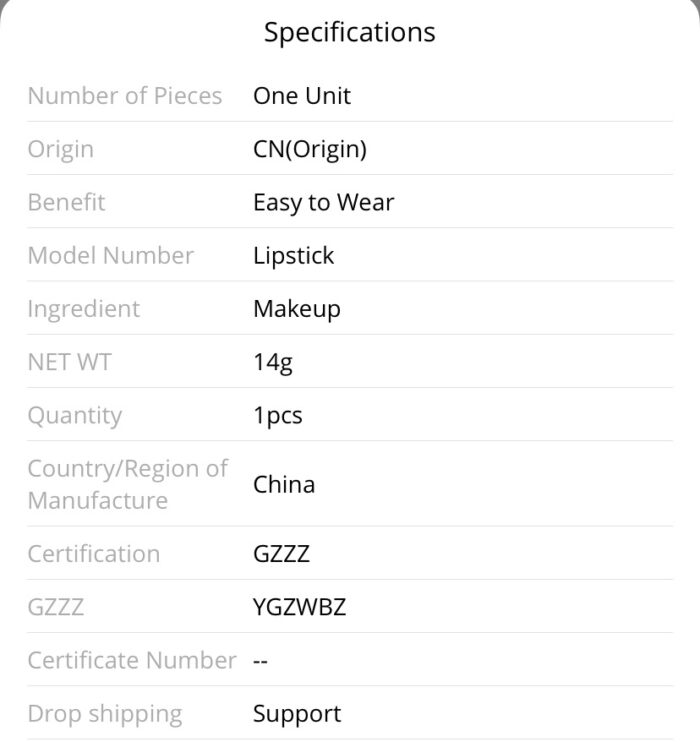Screen dimensions: 700x742
Task: Tap the 1pcs quantity value
Action: pyautogui.click(x=277, y=415)
